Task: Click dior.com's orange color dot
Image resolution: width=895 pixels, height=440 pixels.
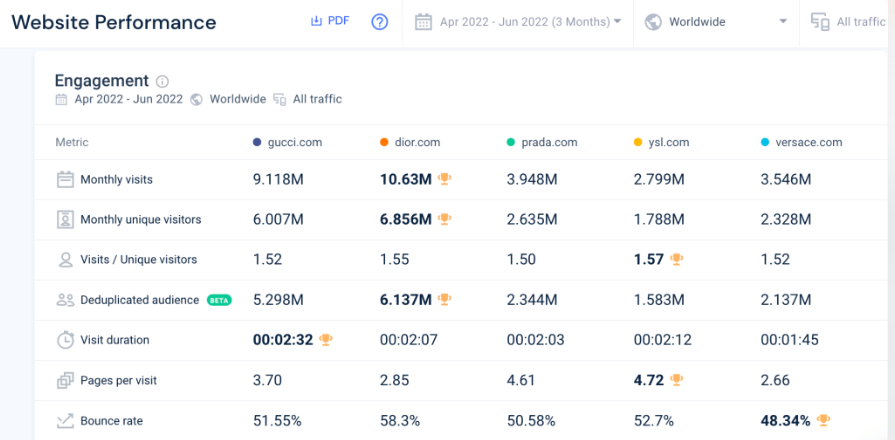Action: coord(384,142)
